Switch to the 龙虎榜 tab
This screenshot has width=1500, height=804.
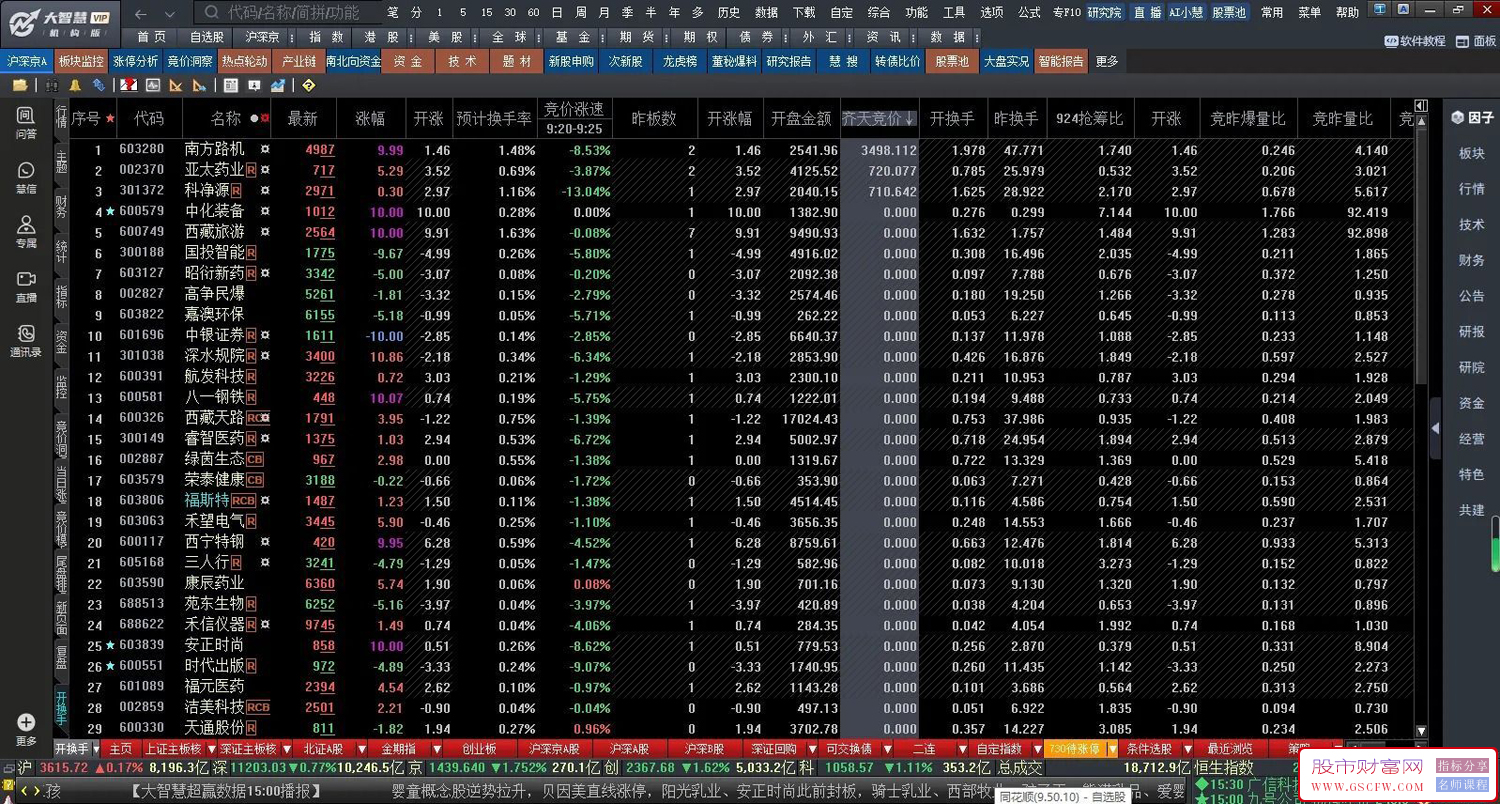679,61
